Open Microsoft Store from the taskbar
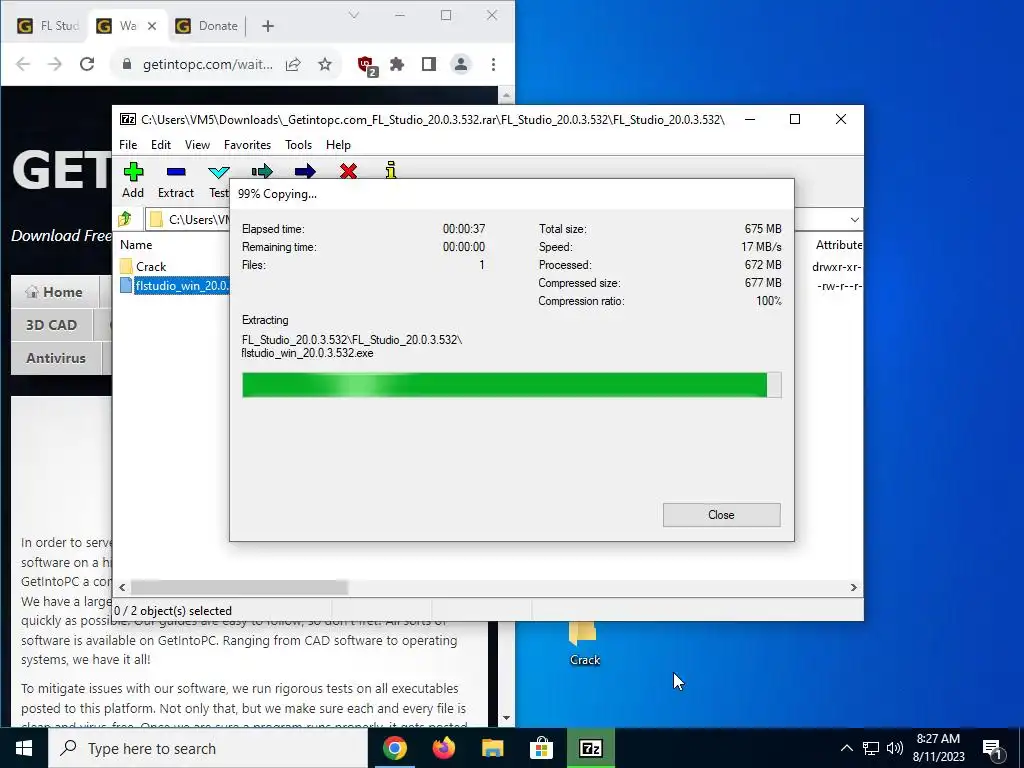 click(x=541, y=748)
